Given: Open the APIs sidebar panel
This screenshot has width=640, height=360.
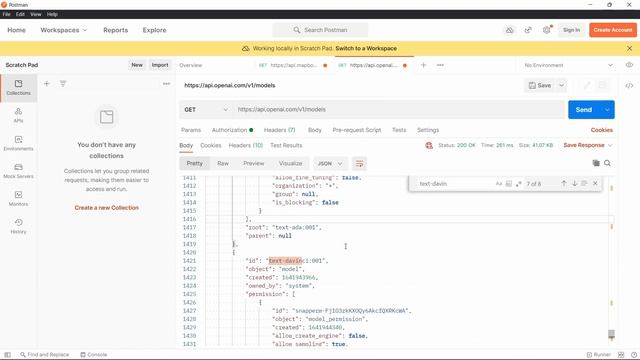Looking at the screenshot, I should (18, 115).
